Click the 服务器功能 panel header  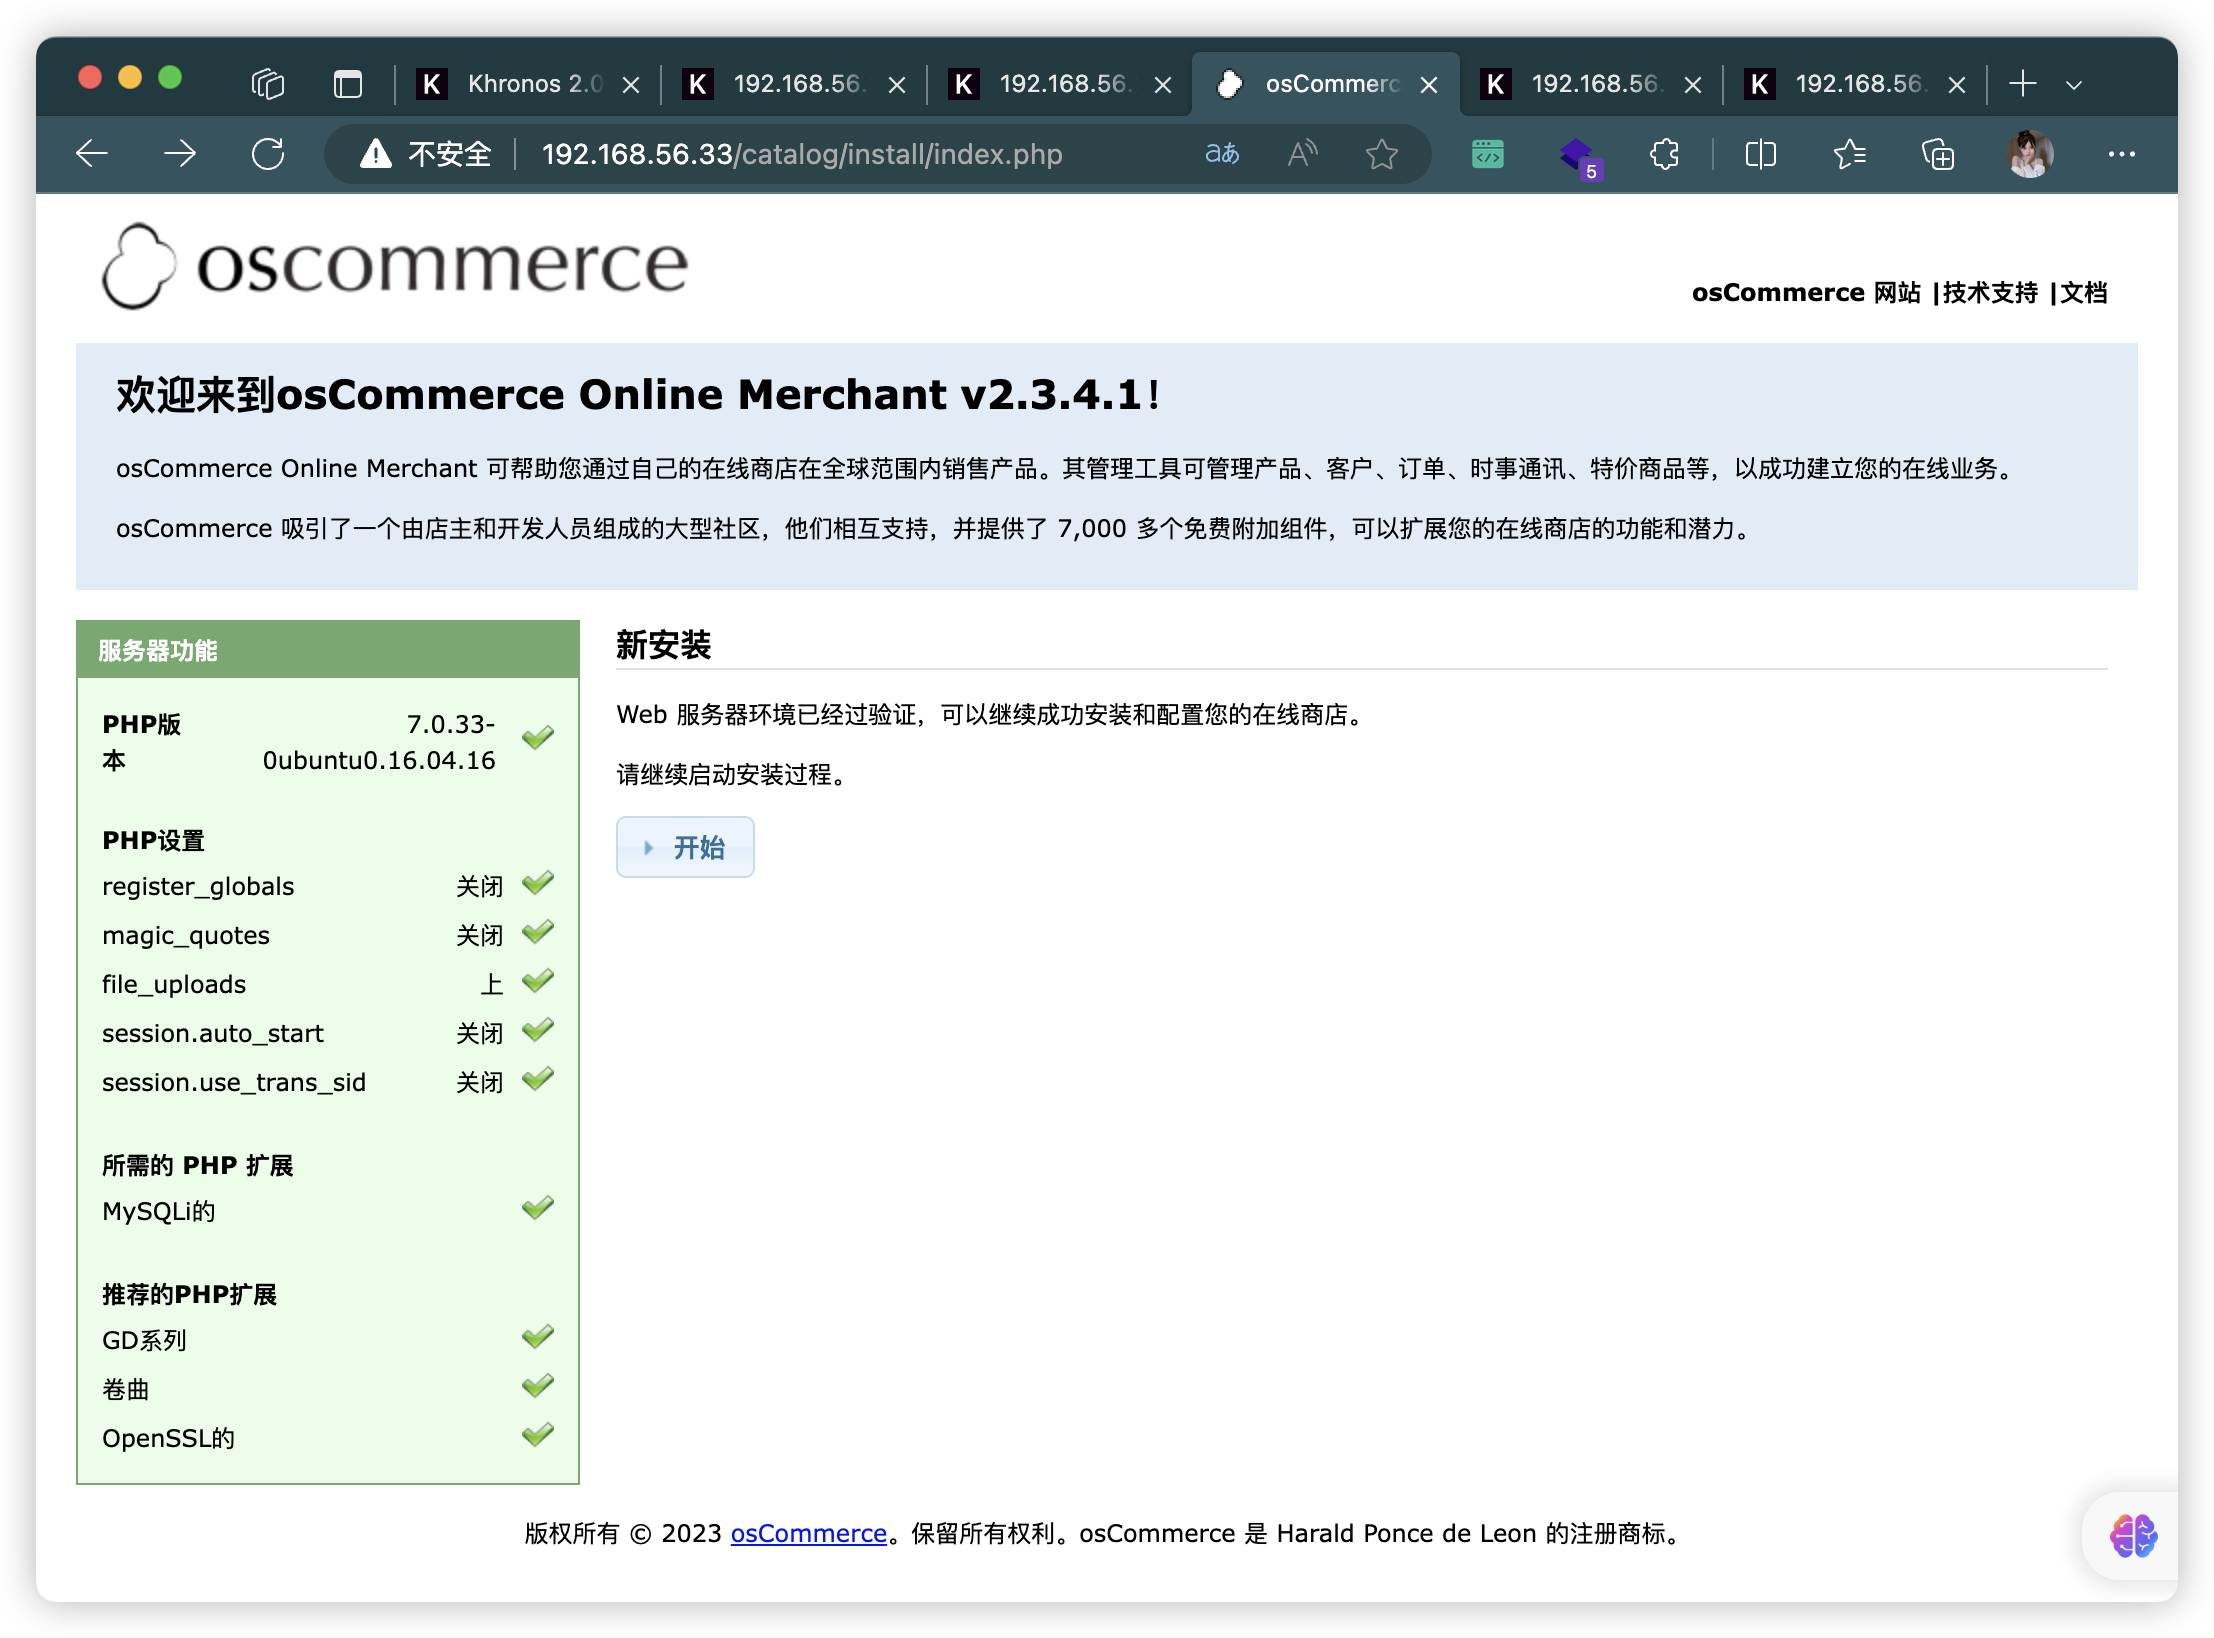(x=328, y=650)
